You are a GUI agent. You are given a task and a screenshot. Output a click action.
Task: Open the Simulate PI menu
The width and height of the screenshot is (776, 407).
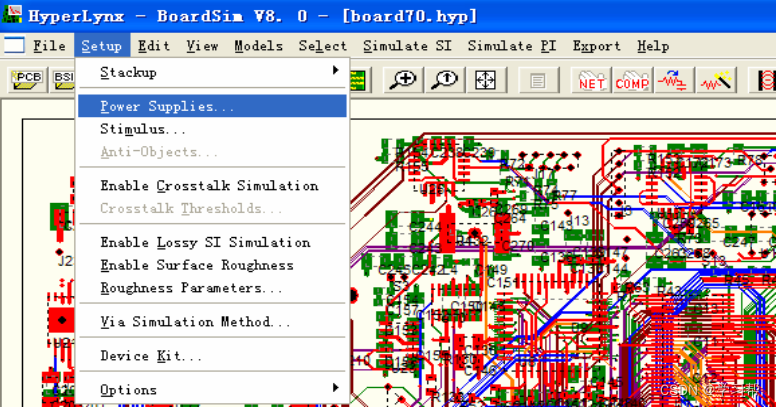(512, 46)
